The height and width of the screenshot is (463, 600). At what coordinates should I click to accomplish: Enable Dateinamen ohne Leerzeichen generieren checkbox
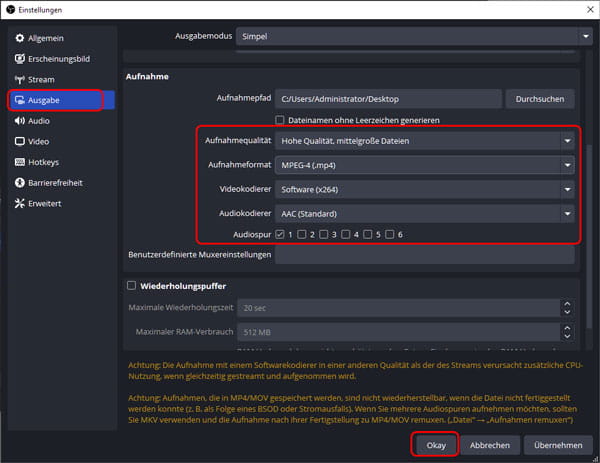click(x=280, y=120)
